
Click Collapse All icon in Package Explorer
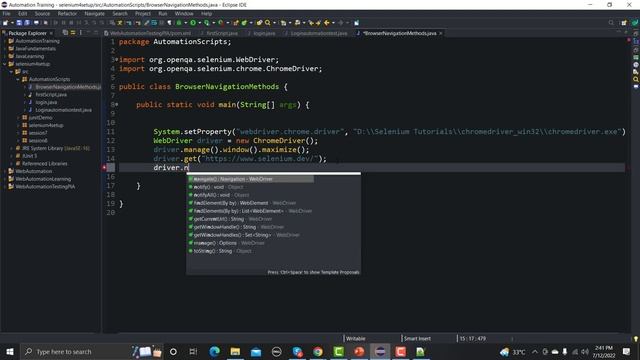pyautogui.click(x=65, y=33)
